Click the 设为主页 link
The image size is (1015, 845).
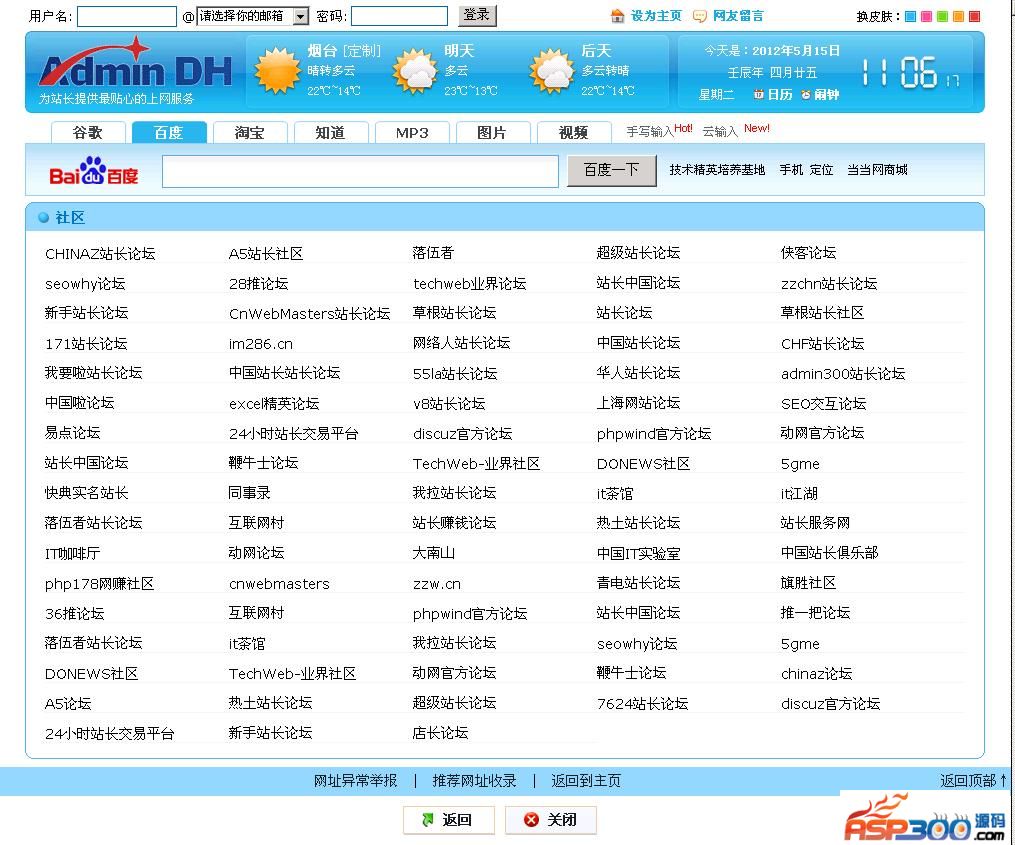[656, 16]
